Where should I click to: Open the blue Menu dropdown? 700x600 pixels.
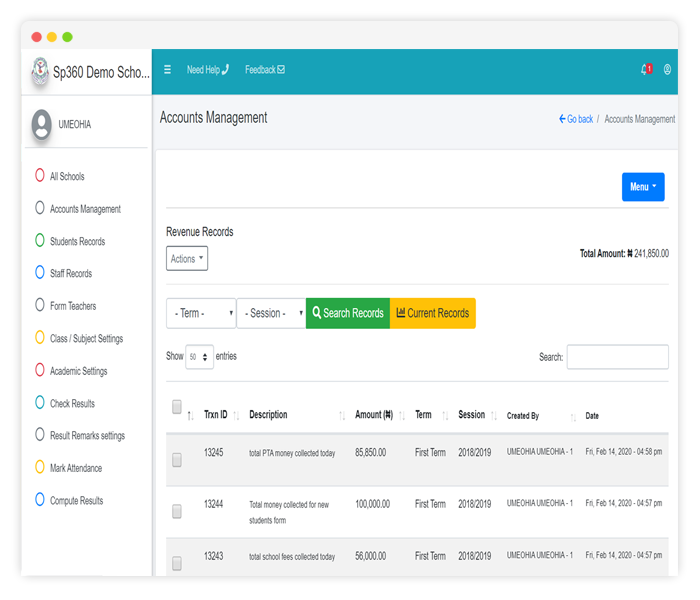coord(643,187)
